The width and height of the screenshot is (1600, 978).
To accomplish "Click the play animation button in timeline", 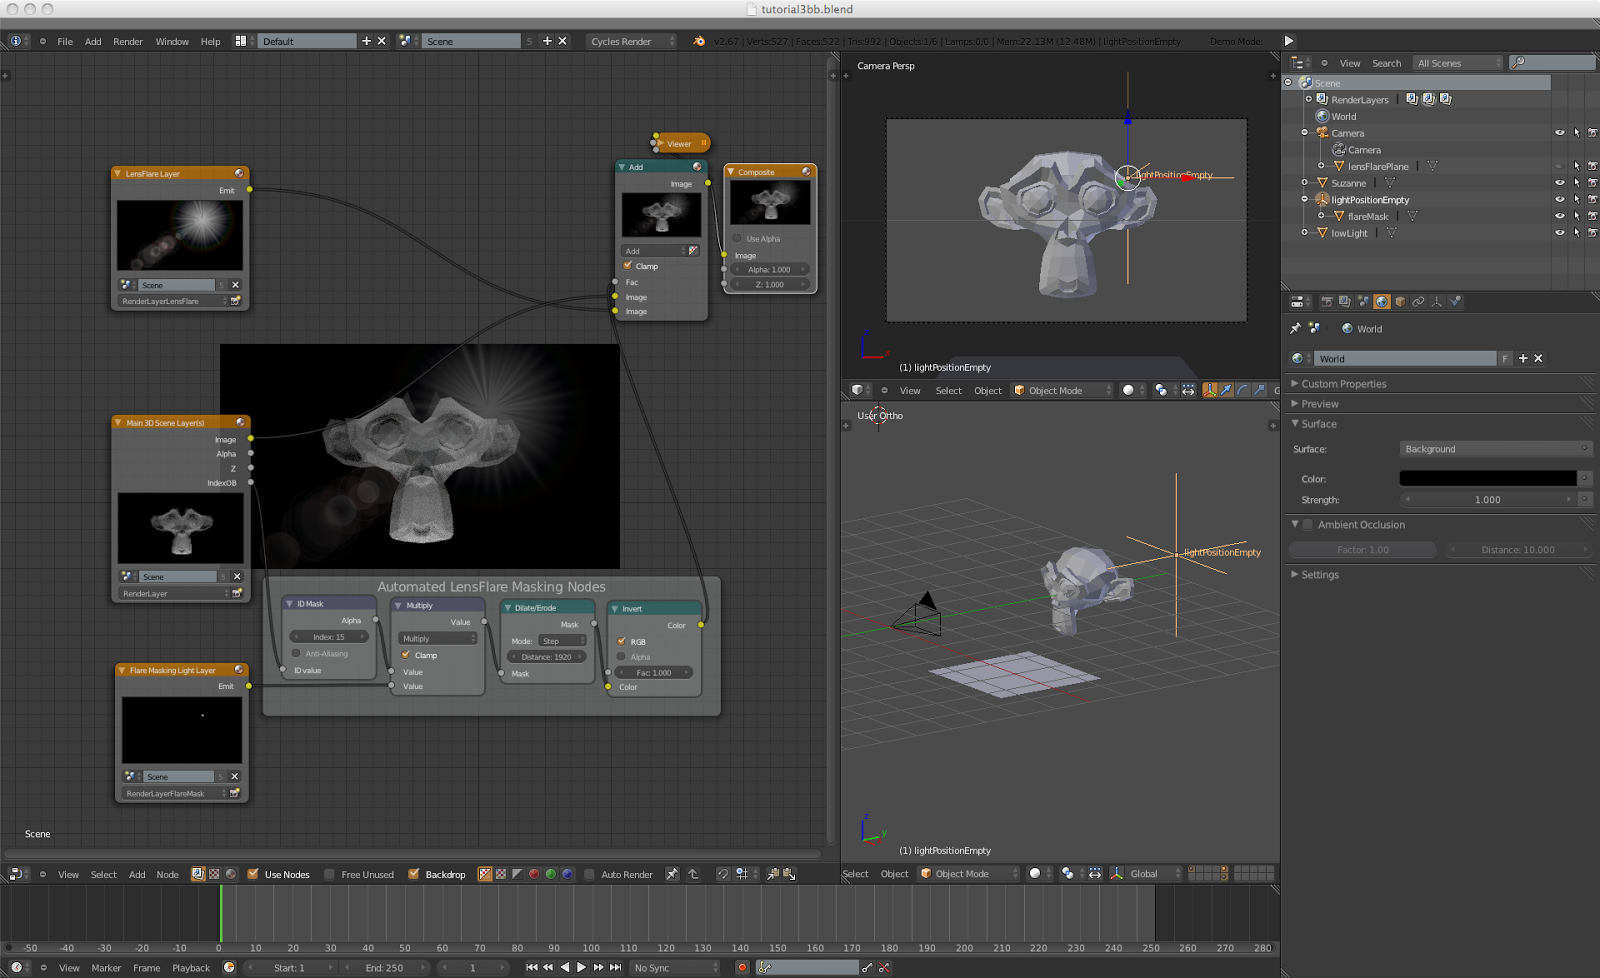I will pyautogui.click(x=581, y=968).
